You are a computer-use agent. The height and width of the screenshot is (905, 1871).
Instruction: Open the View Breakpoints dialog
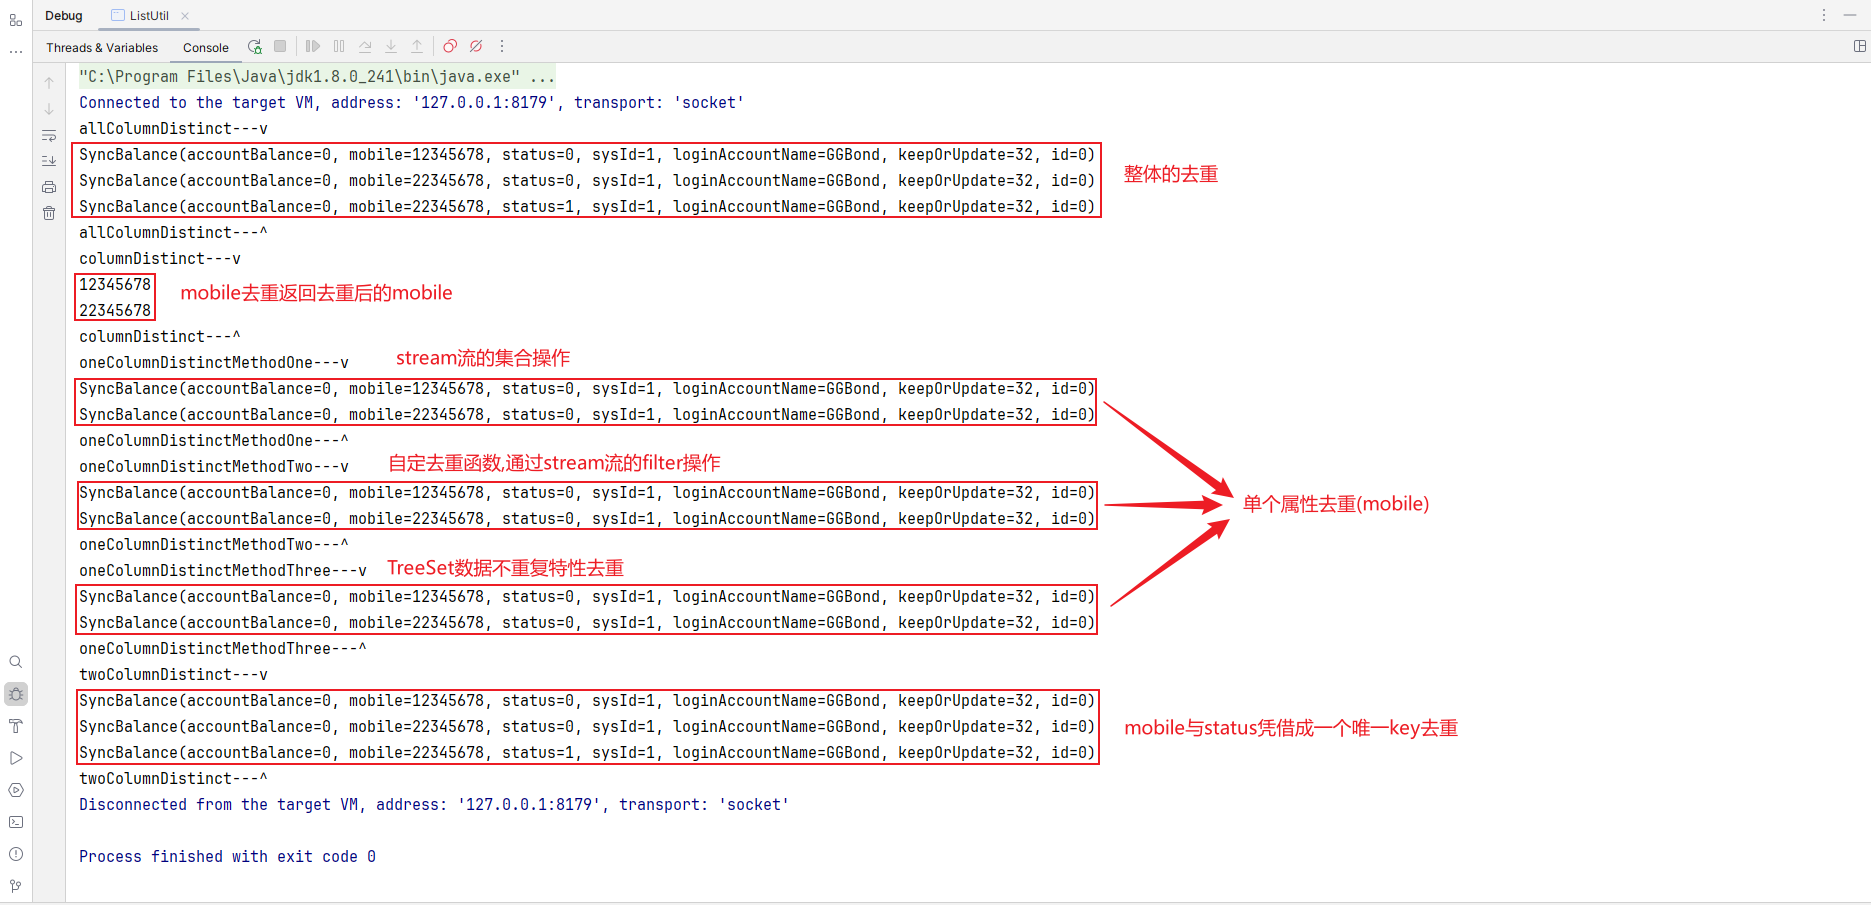pos(450,46)
